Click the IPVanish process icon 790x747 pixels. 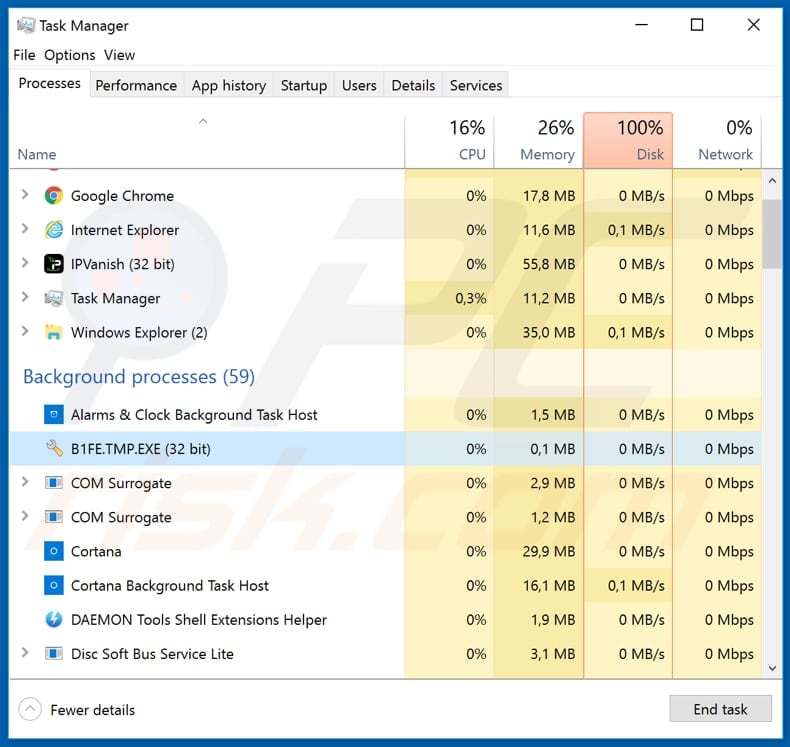53,264
